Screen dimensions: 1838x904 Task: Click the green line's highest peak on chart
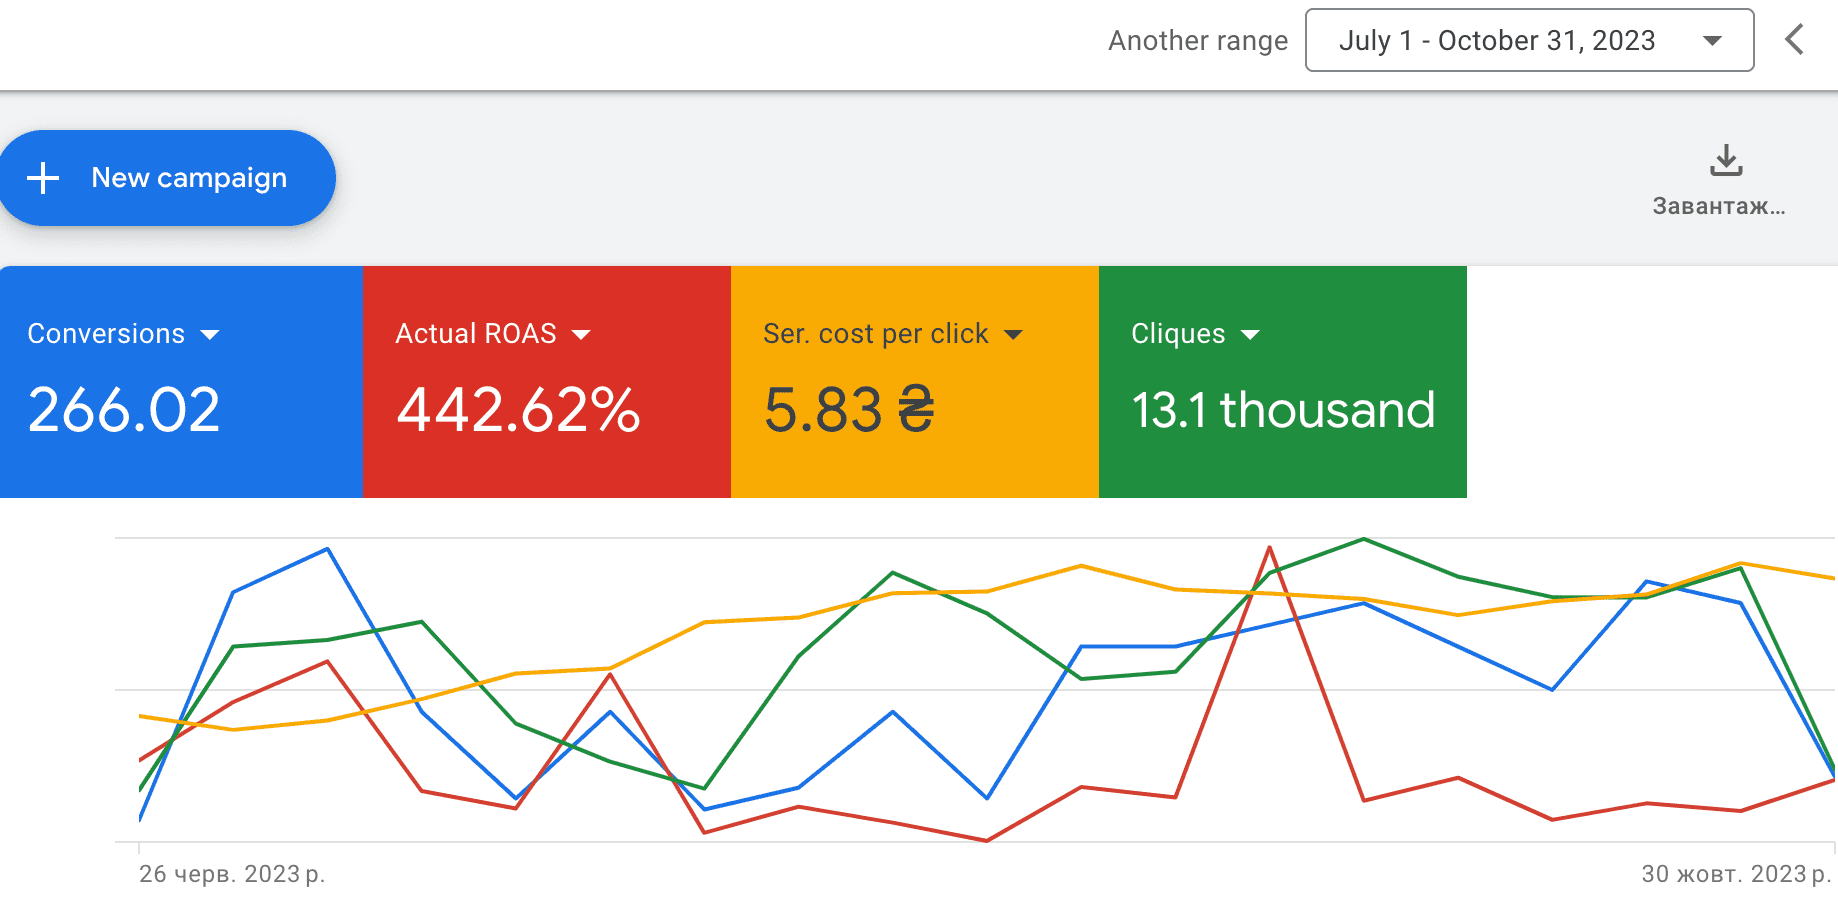click(x=1364, y=540)
